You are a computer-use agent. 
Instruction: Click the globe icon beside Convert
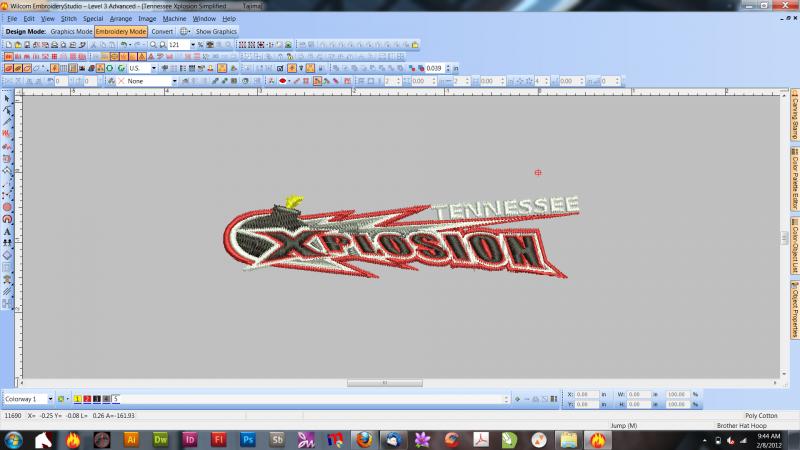[x=184, y=32]
